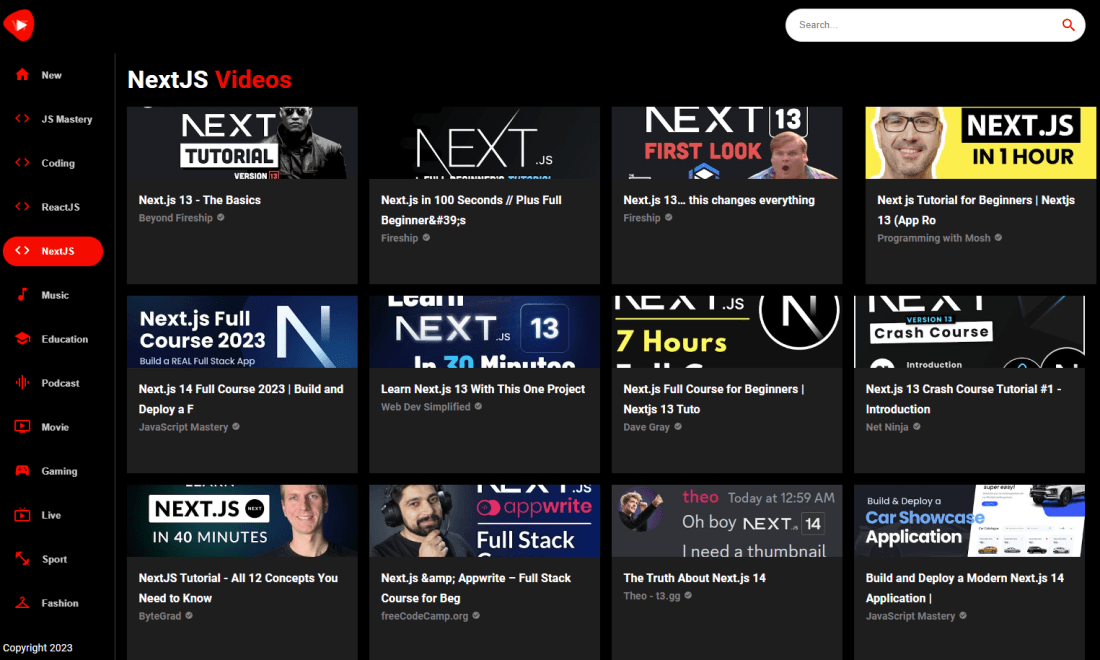Visit the freeCodeCamp.org channel
The width and height of the screenshot is (1100, 660).
(424, 615)
